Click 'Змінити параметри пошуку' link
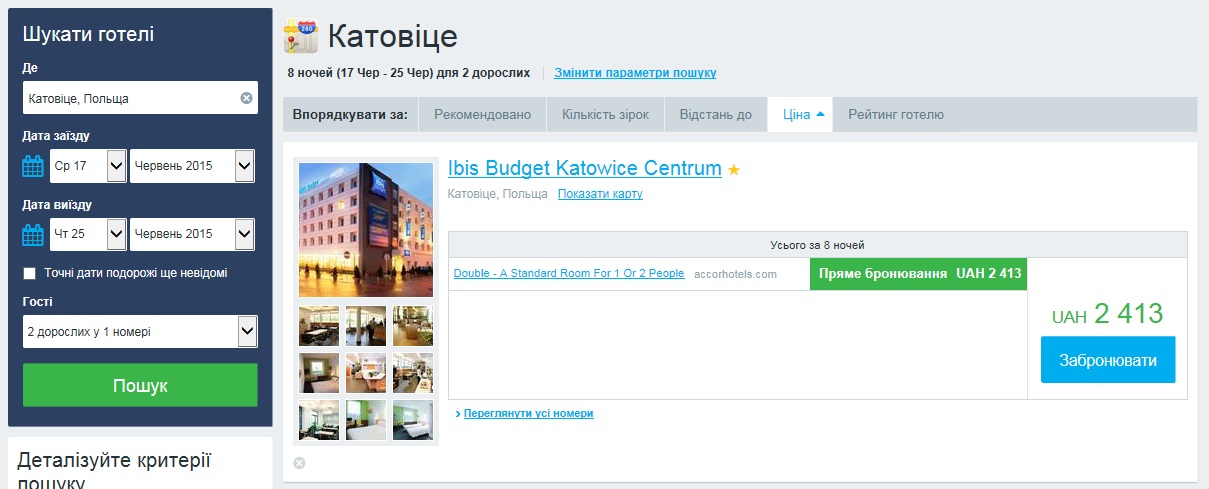Image resolution: width=1209 pixels, height=489 pixels. pyautogui.click(x=635, y=73)
